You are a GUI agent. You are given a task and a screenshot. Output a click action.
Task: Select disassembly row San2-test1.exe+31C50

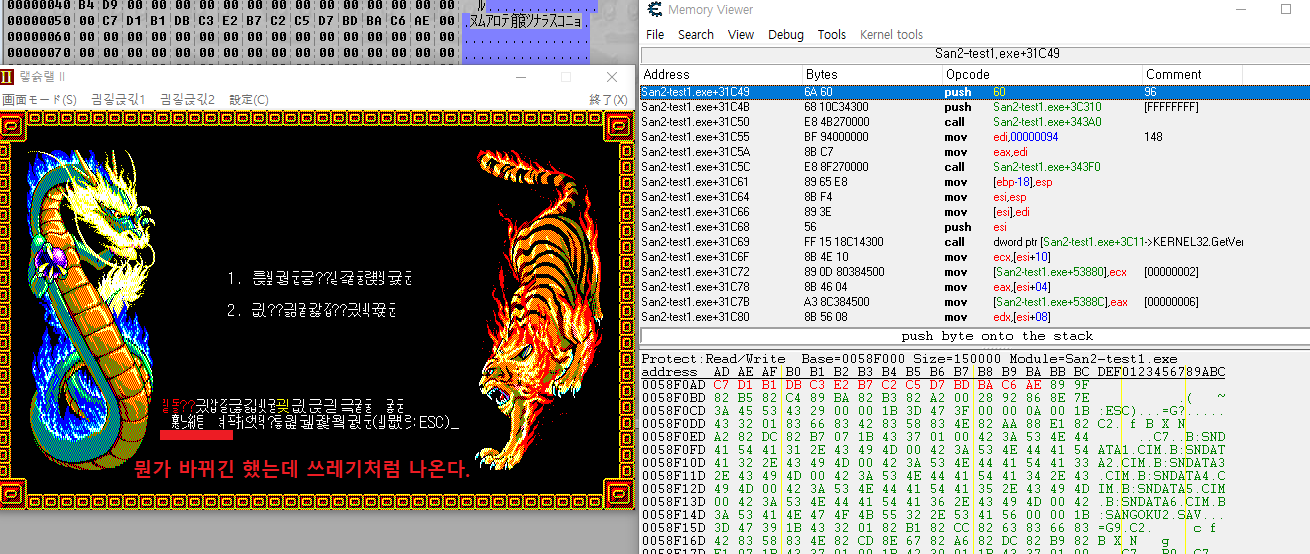coord(975,121)
